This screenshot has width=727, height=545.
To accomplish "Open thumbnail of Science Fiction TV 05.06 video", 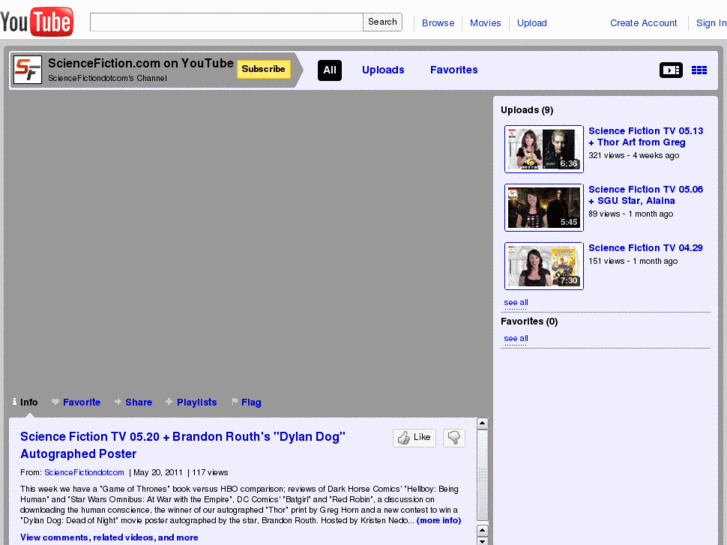I will coord(544,207).
